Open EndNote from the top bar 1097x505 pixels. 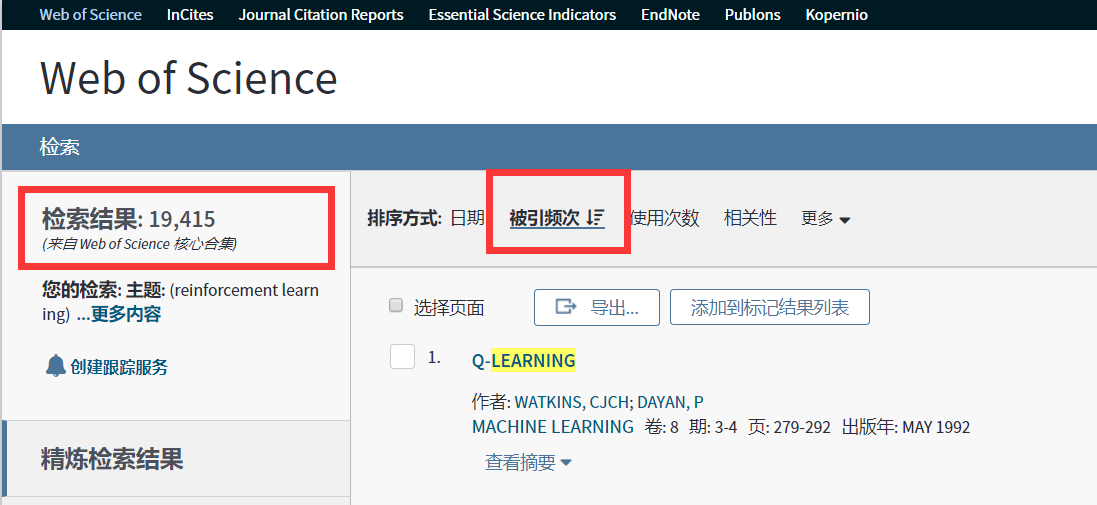(x=670, y=15)
